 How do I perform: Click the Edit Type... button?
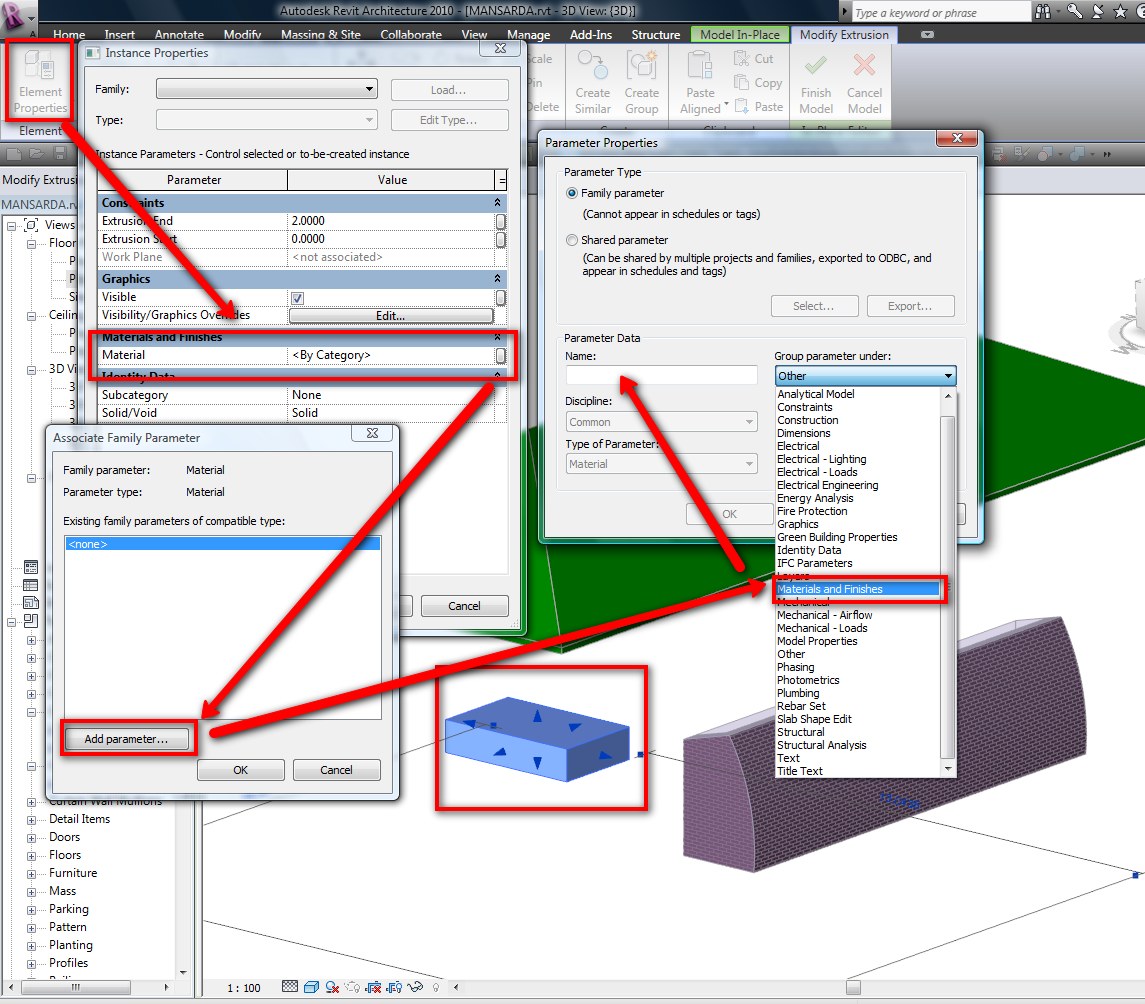point(449,120)
